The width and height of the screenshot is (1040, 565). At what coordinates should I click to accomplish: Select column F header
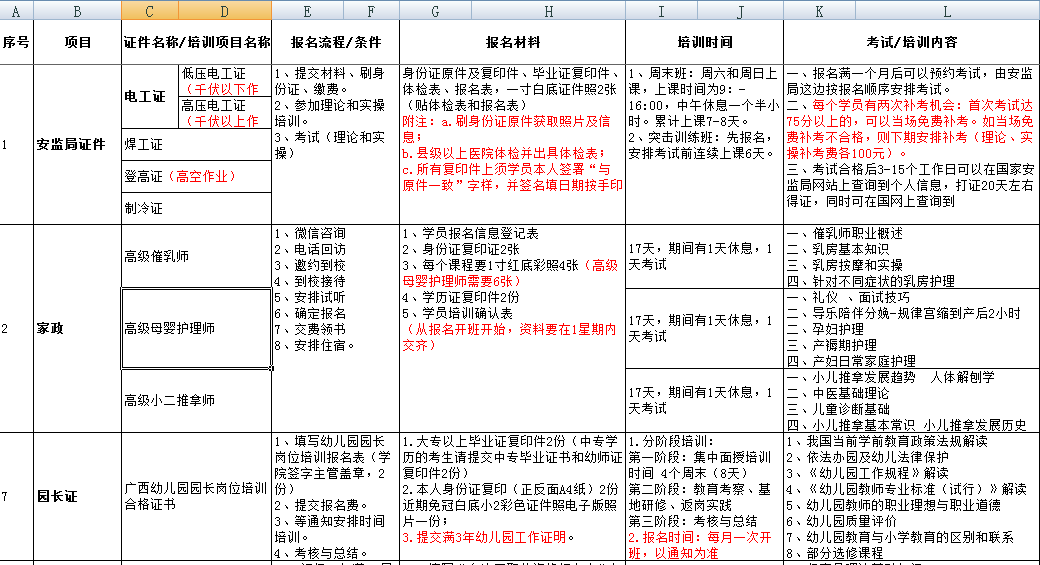coord(371,10)
